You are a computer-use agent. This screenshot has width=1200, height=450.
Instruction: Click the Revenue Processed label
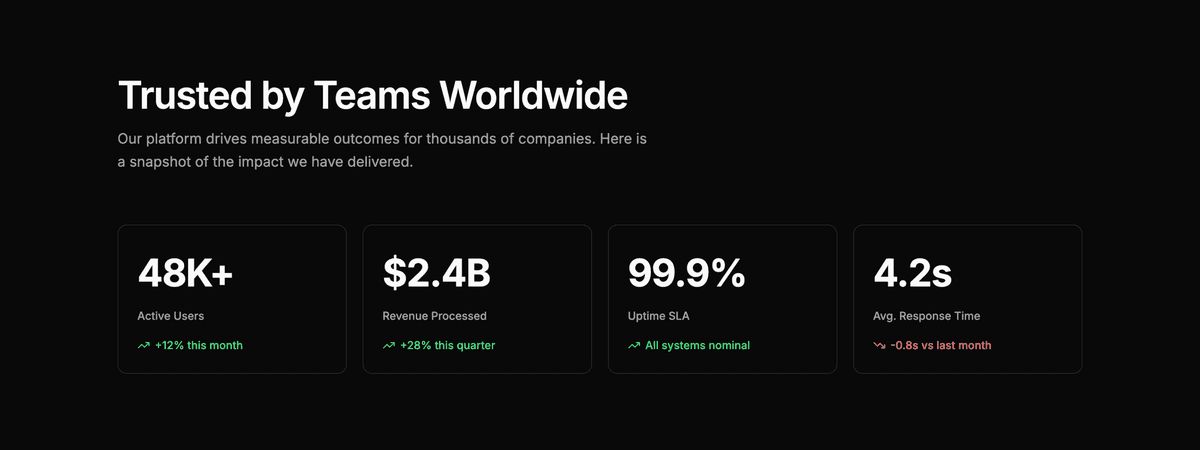pyautogui.click(x=434, y=316)
